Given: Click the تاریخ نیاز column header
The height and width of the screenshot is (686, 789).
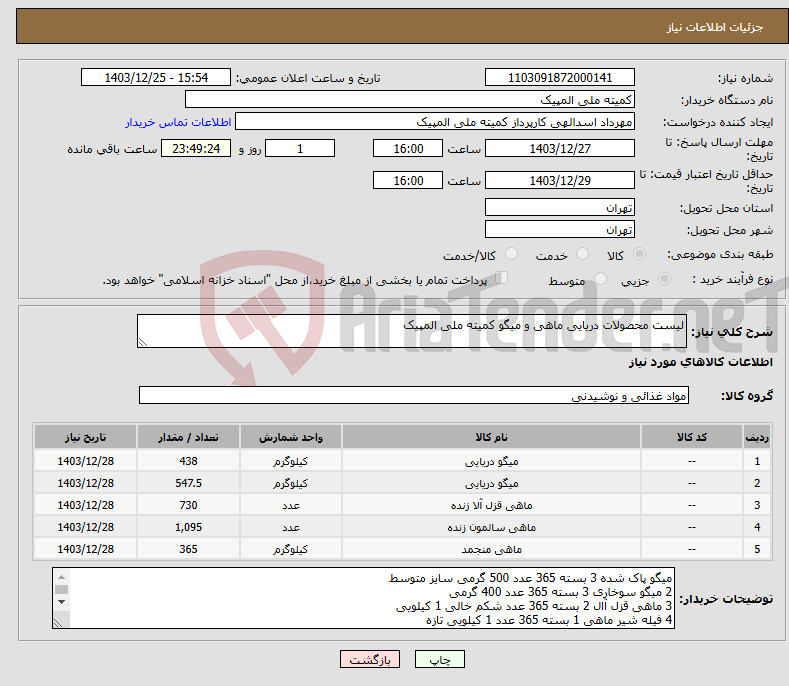Looking at the screenshot, I should click(86, 437).
